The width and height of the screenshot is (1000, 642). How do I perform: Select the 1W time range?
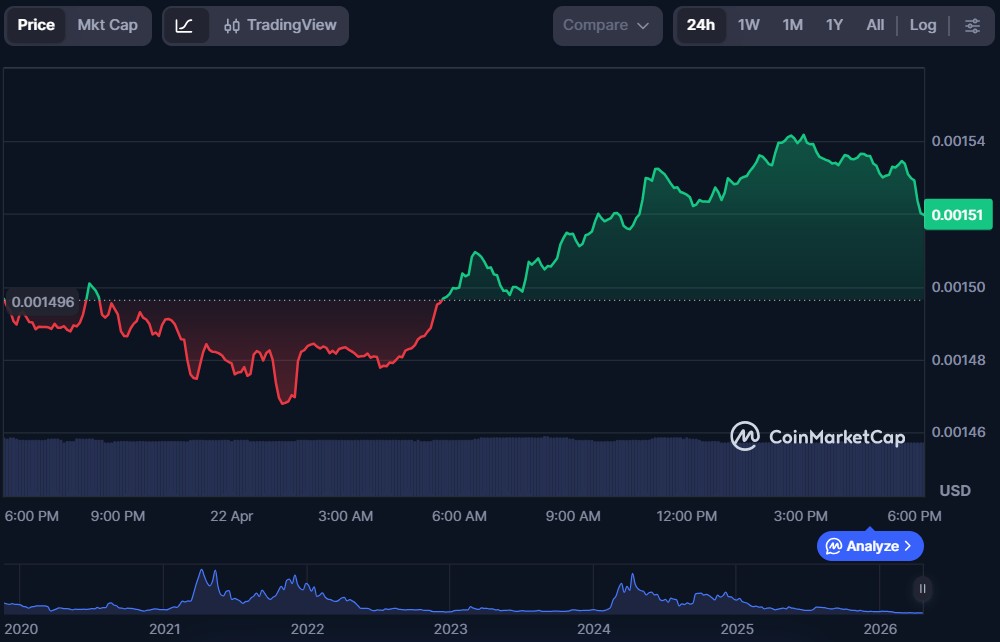point(749,25)
